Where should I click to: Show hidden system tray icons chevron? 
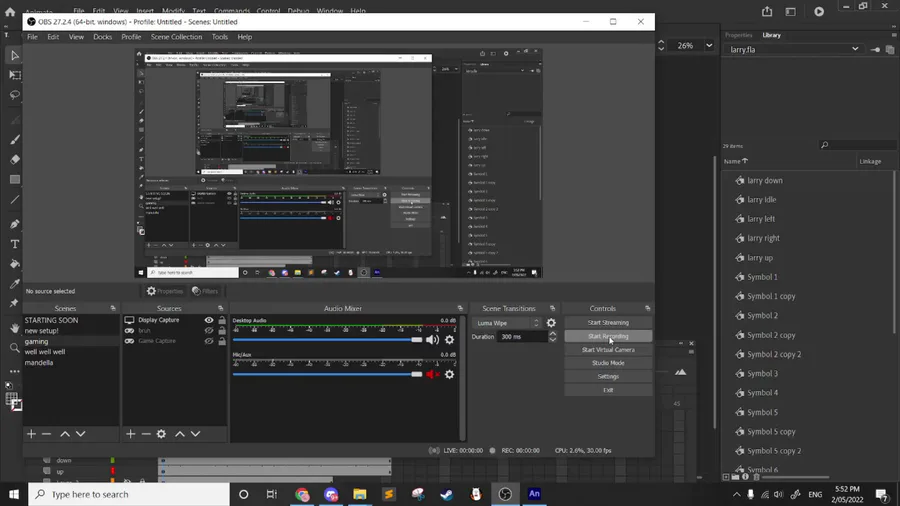736,495
